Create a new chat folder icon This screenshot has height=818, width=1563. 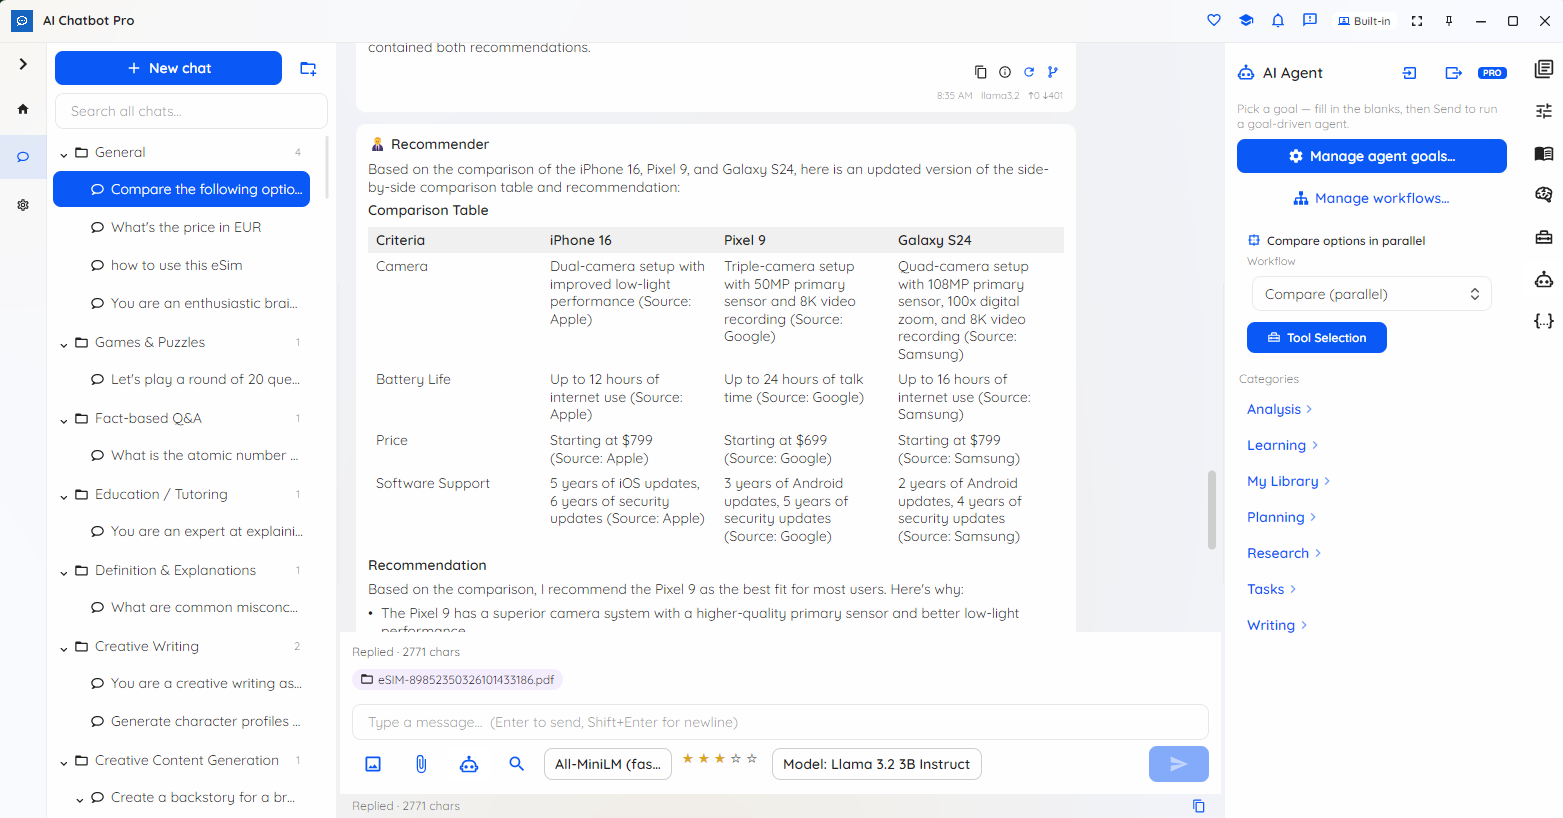point(308,68)
